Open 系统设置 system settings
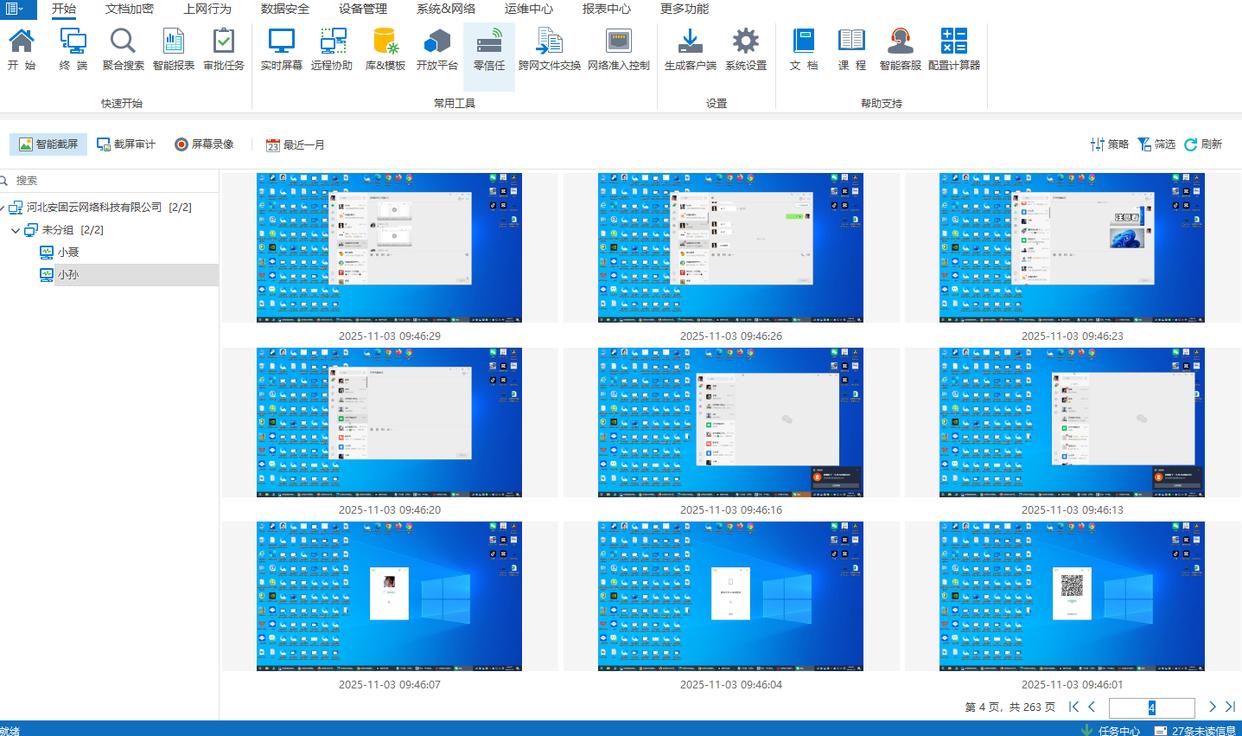 coord(745,48)
